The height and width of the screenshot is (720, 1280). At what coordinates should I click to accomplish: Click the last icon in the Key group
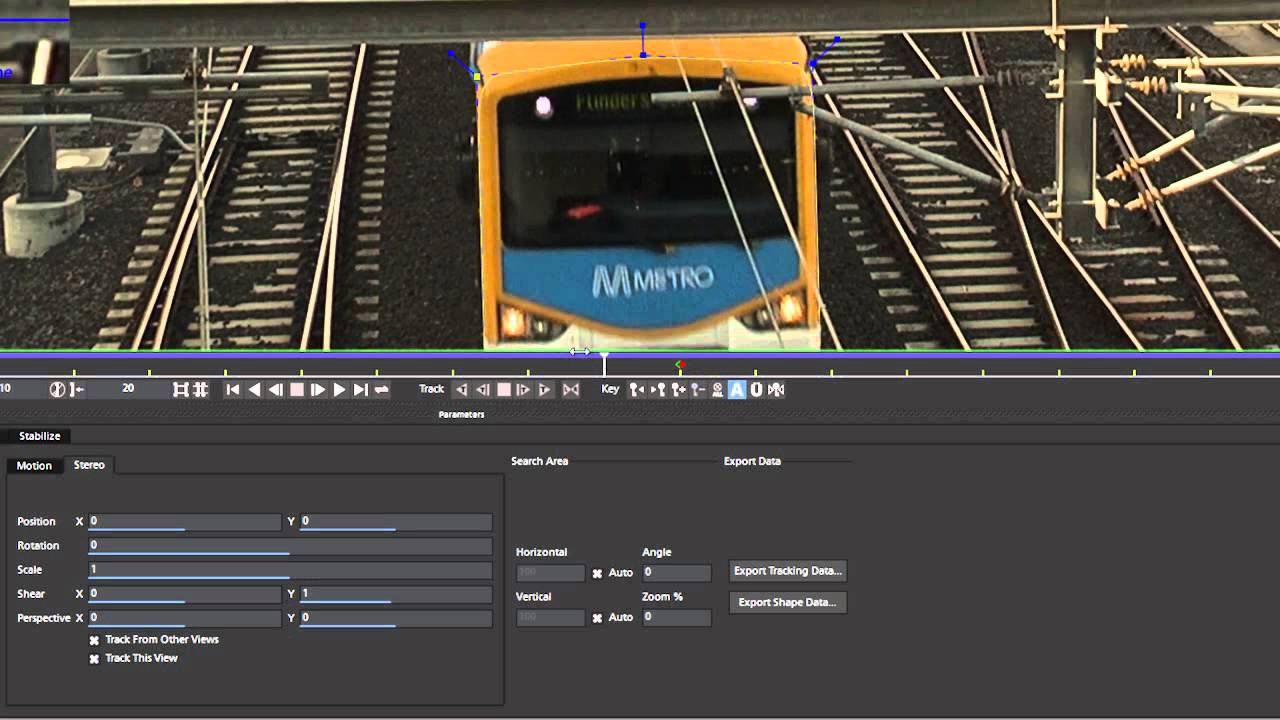[x=776, y=390]
